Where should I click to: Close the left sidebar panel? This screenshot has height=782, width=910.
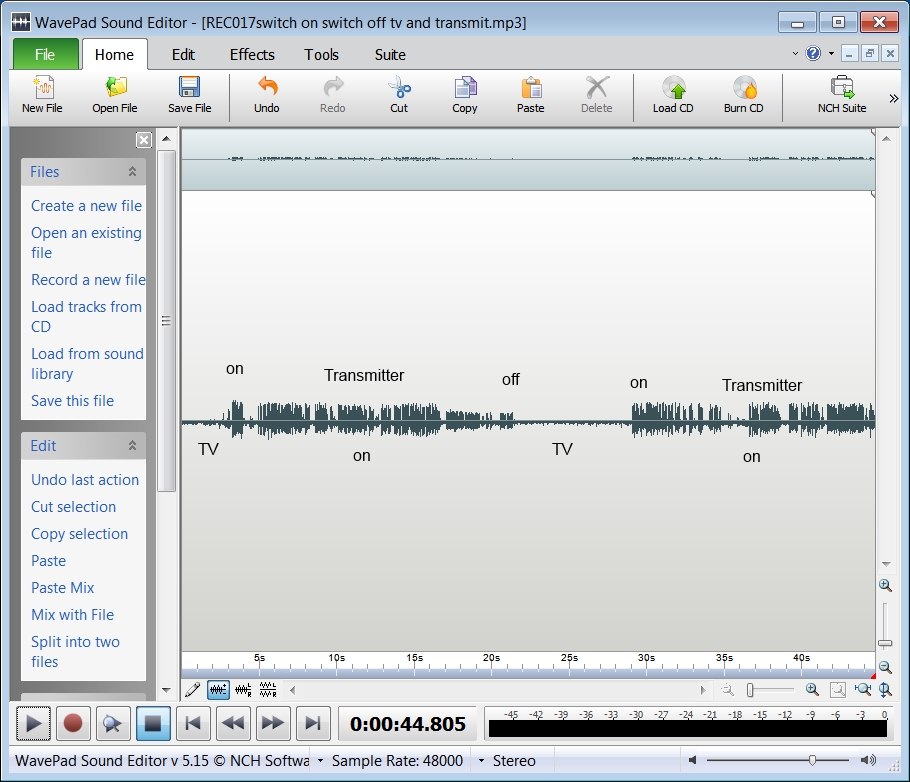click(x=144, y=141)
